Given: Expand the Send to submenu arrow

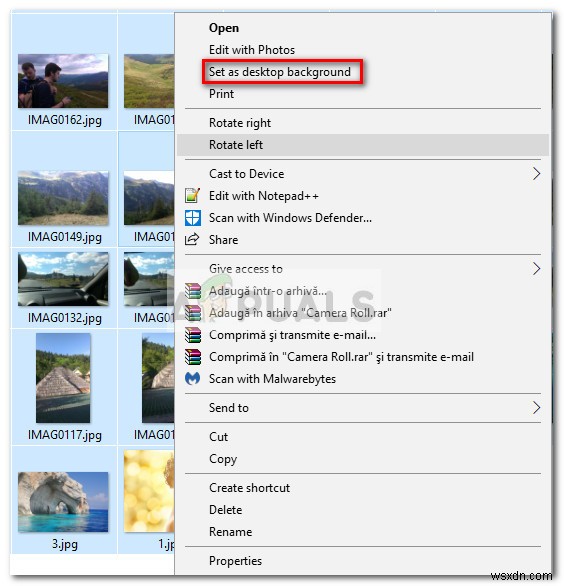Looking at the screenshot, I should coord(536,408).
